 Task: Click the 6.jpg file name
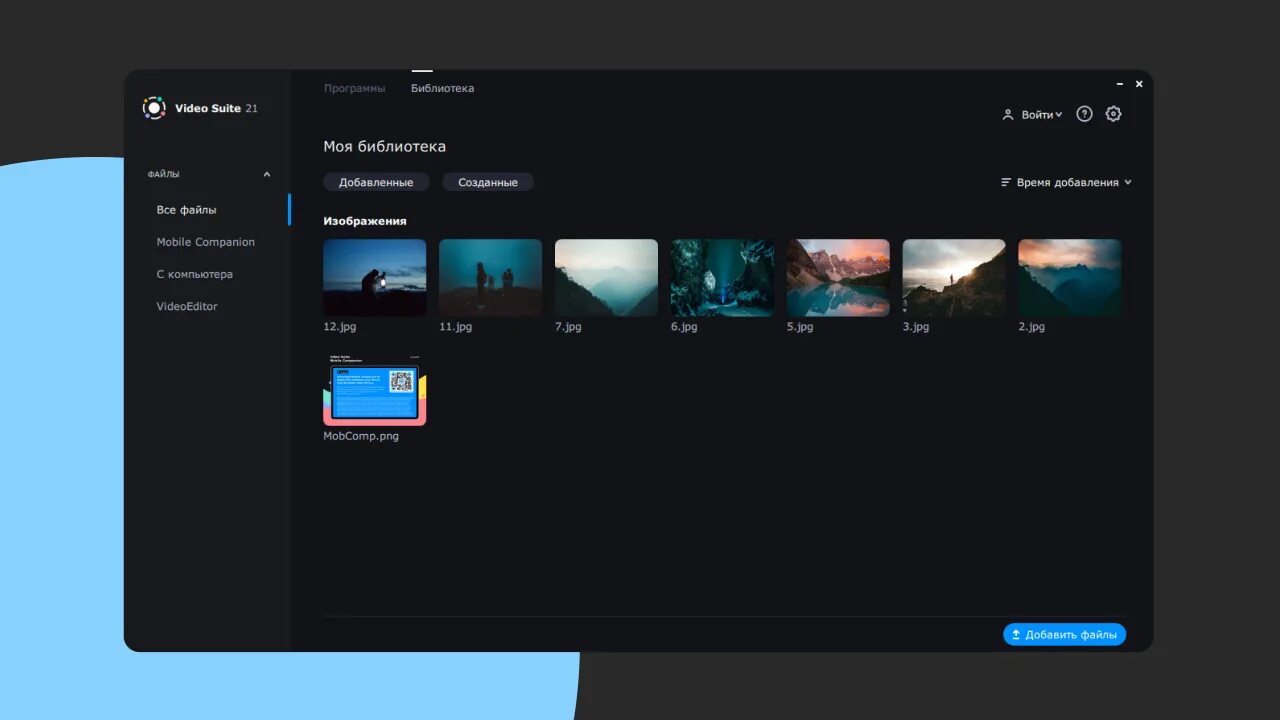pos(684,327)
